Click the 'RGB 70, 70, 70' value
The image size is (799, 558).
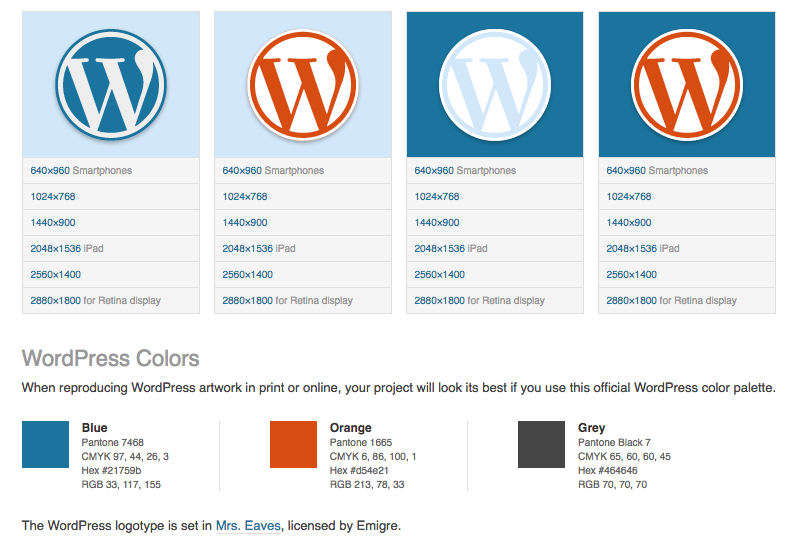tap(612, 485)
